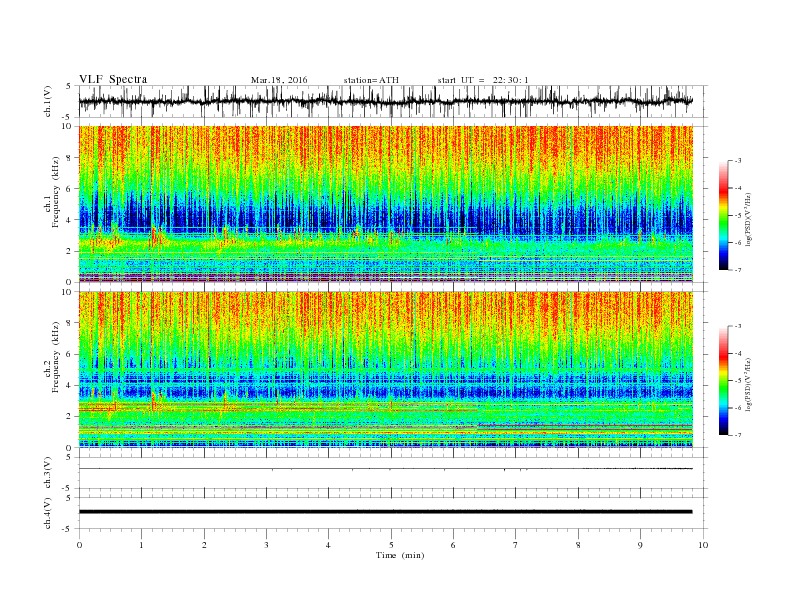This screenshot has height=612, width=792.
Task: Select the "ch.1 Frequency (kHz)" axis label
Action: (52, 191)
